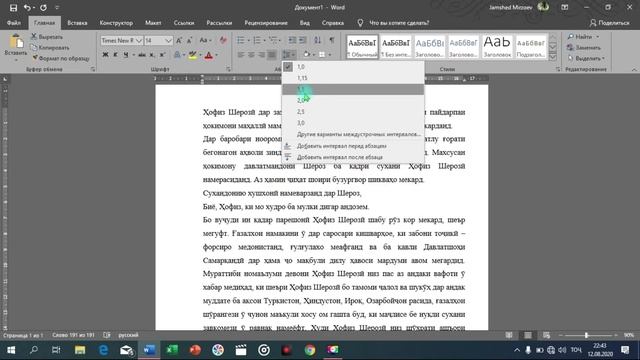Screen dimensions: 640x360
Task: Switch to Web Layout view in status bar
Action: 547,335
